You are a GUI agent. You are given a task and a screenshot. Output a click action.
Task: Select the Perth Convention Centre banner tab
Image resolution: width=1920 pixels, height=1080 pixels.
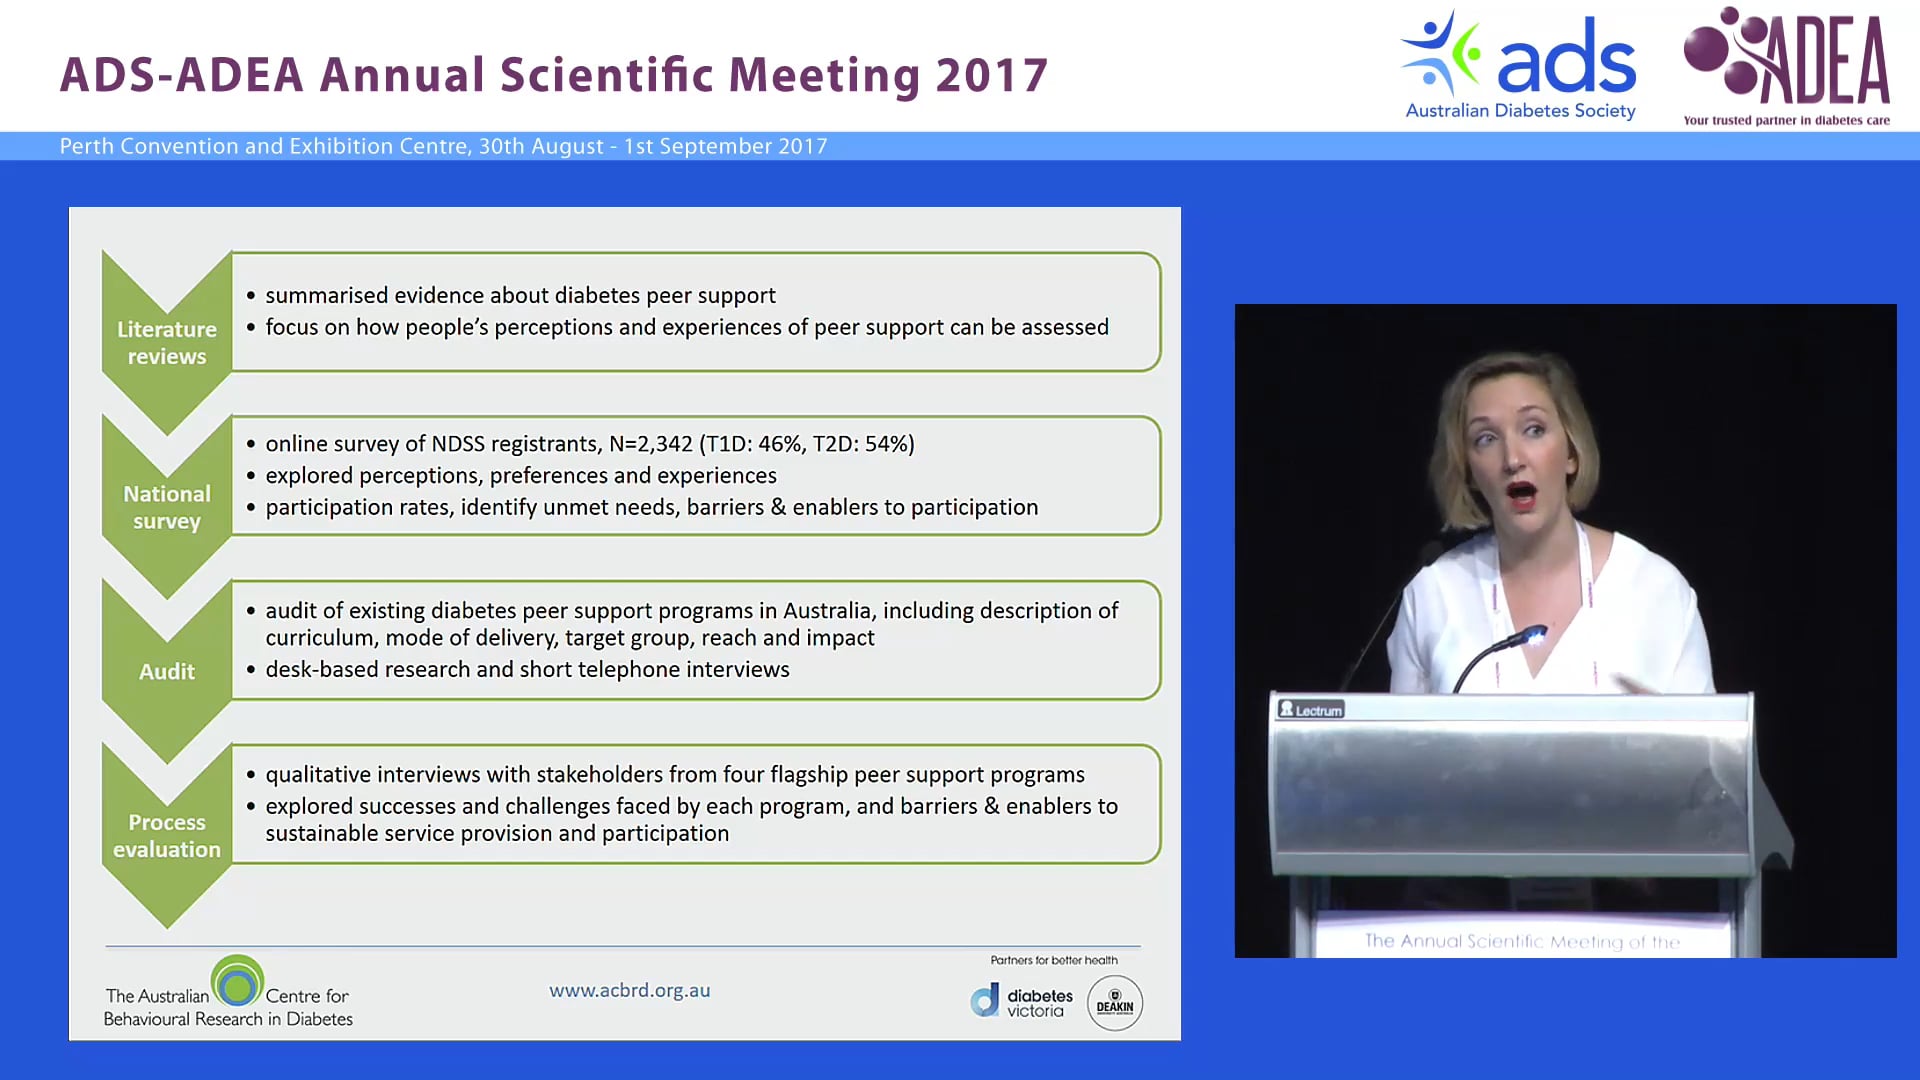[x=442, y=146]
